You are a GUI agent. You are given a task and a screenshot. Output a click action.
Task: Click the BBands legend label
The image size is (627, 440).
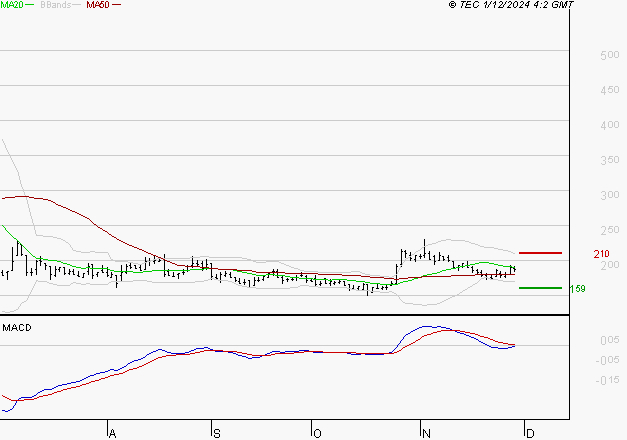56,5
